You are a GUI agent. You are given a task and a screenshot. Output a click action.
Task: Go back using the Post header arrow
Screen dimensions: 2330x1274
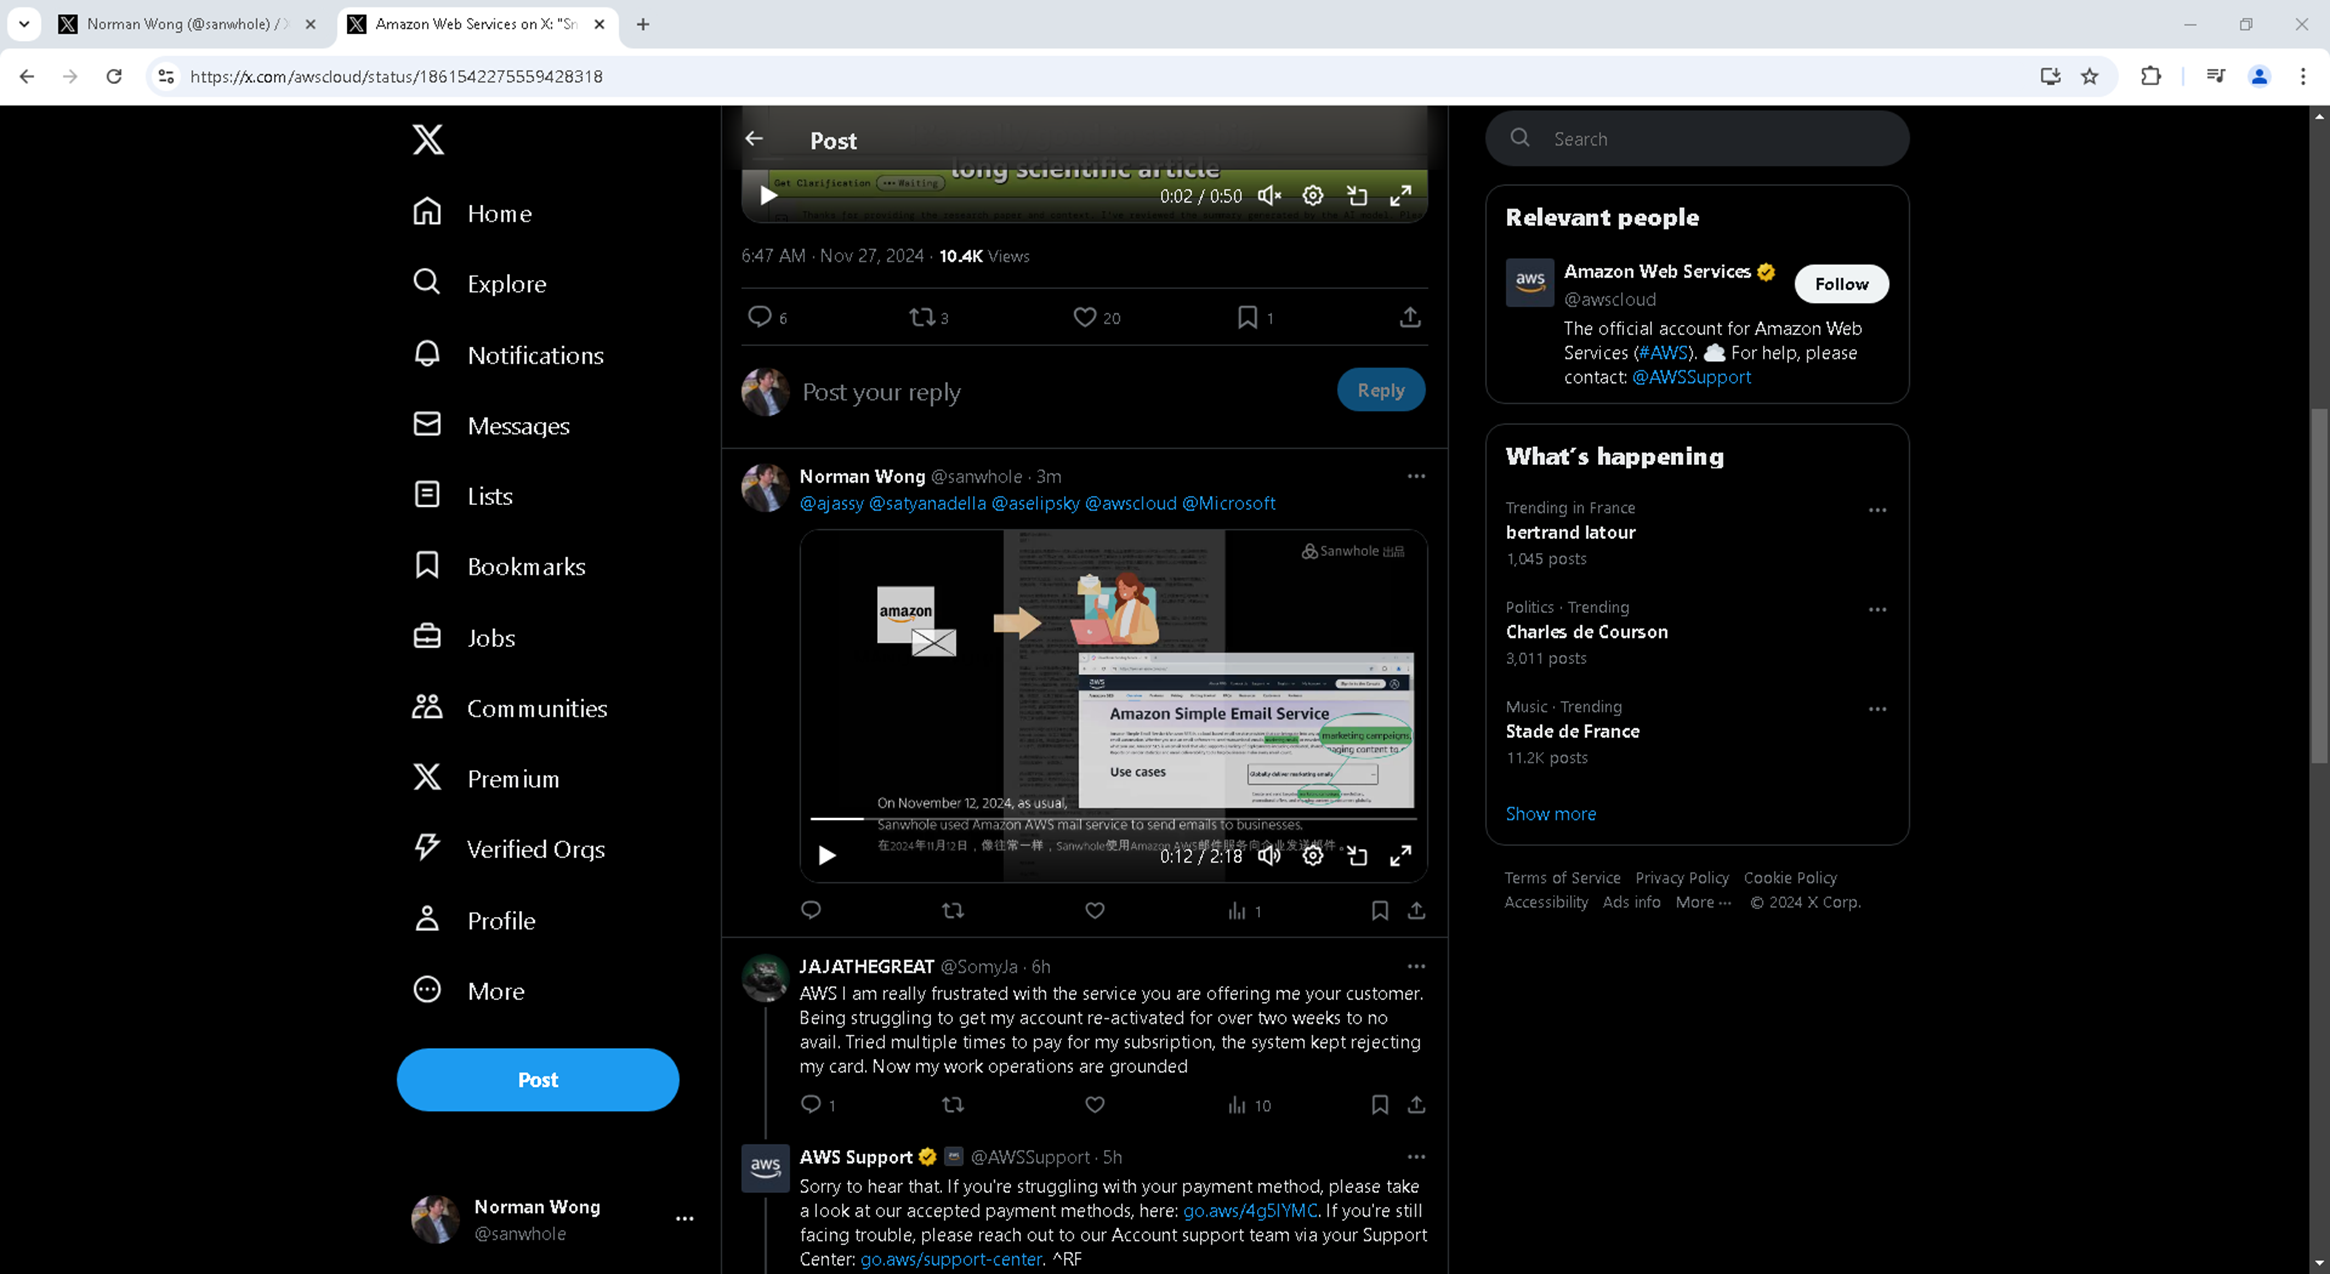click(754, 140)
